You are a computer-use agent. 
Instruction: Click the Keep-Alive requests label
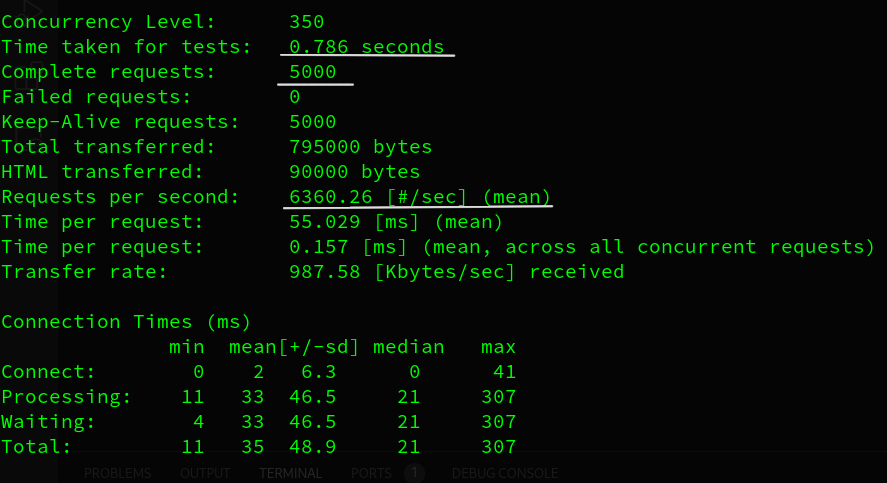[x=120, y=122]
